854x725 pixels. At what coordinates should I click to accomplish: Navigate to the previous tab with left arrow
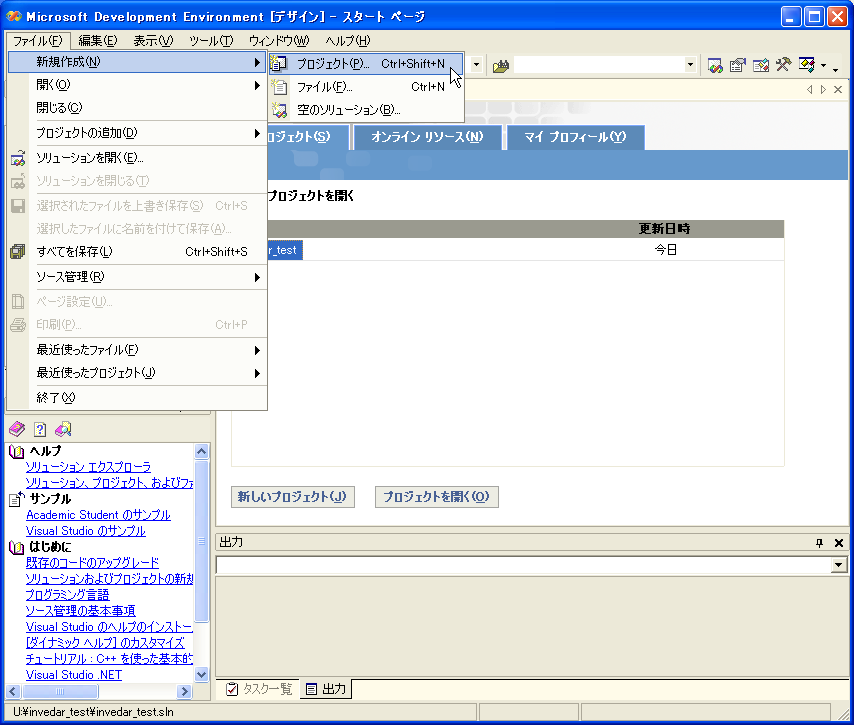[x=810, y=89]
